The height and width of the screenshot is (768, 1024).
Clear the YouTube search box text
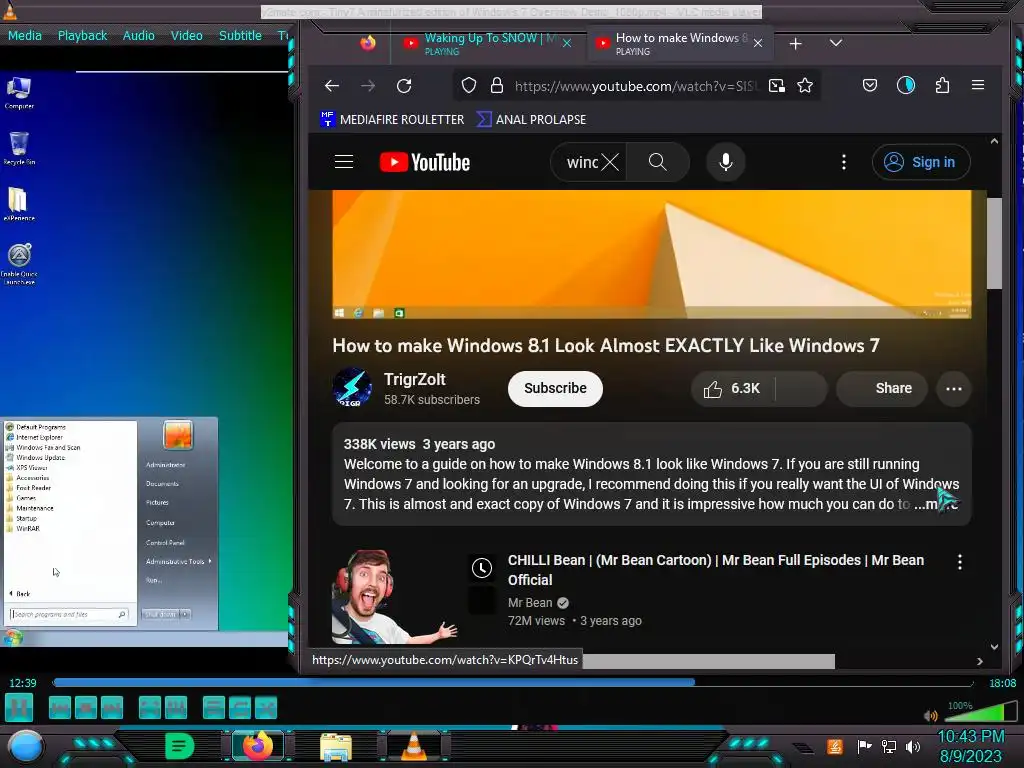tap(610, 162)
